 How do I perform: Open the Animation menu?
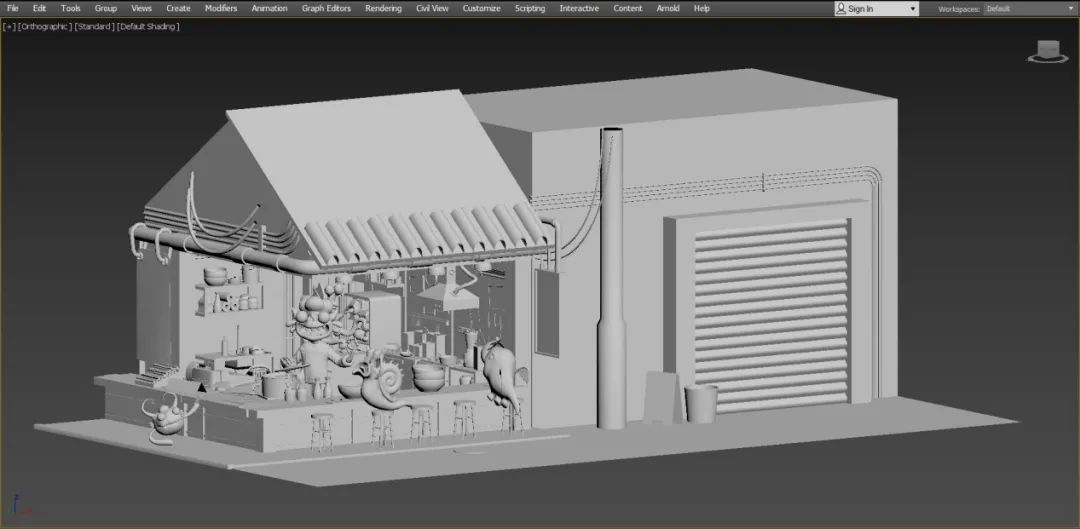click(x=269, y=8)
